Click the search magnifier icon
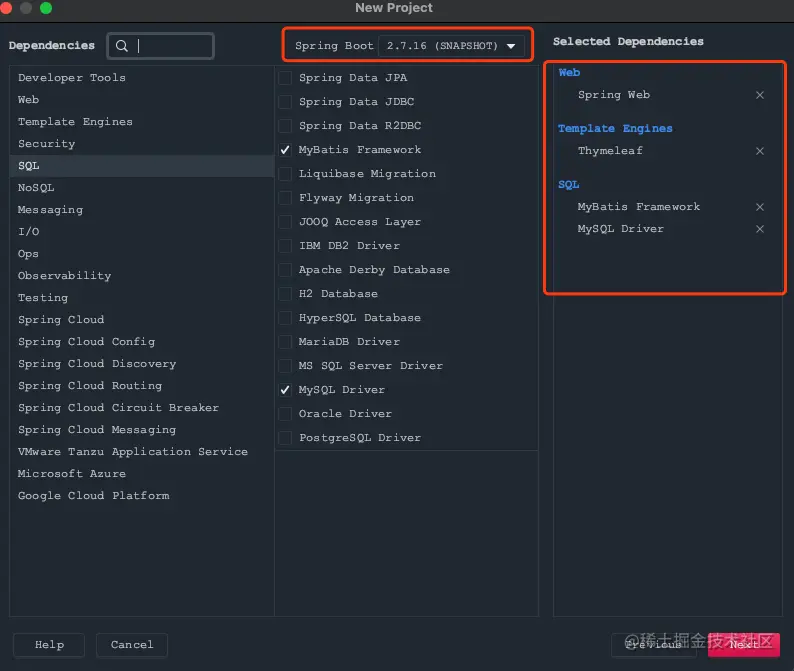 (122, 46)
